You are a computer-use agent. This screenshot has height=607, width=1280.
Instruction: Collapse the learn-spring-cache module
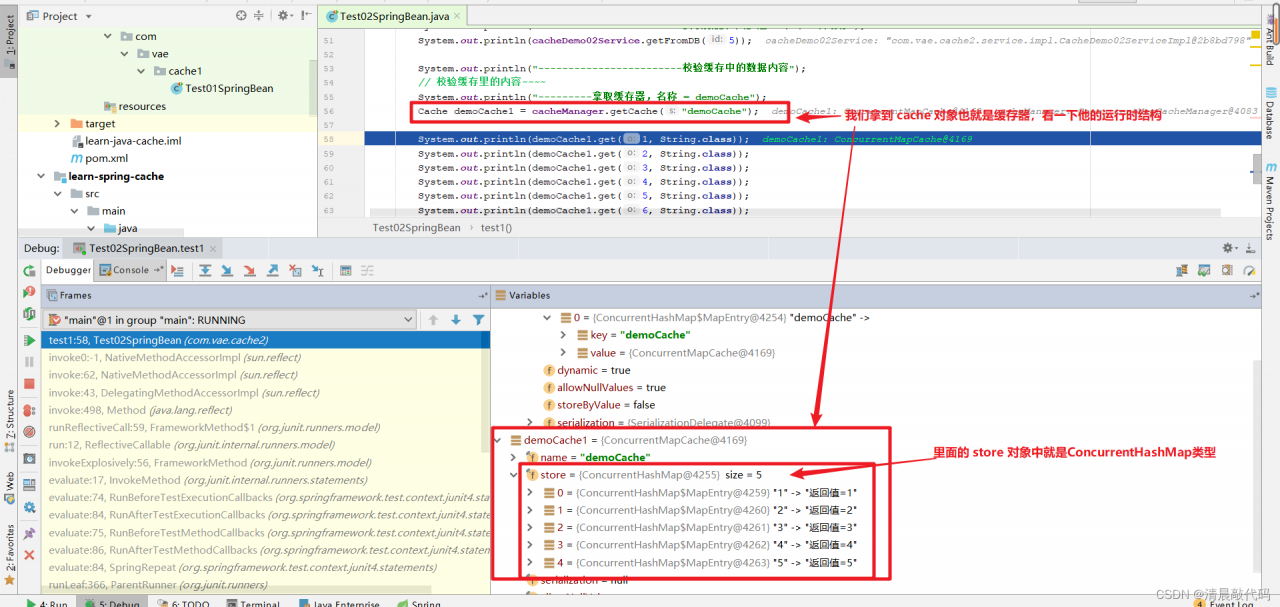41,176
